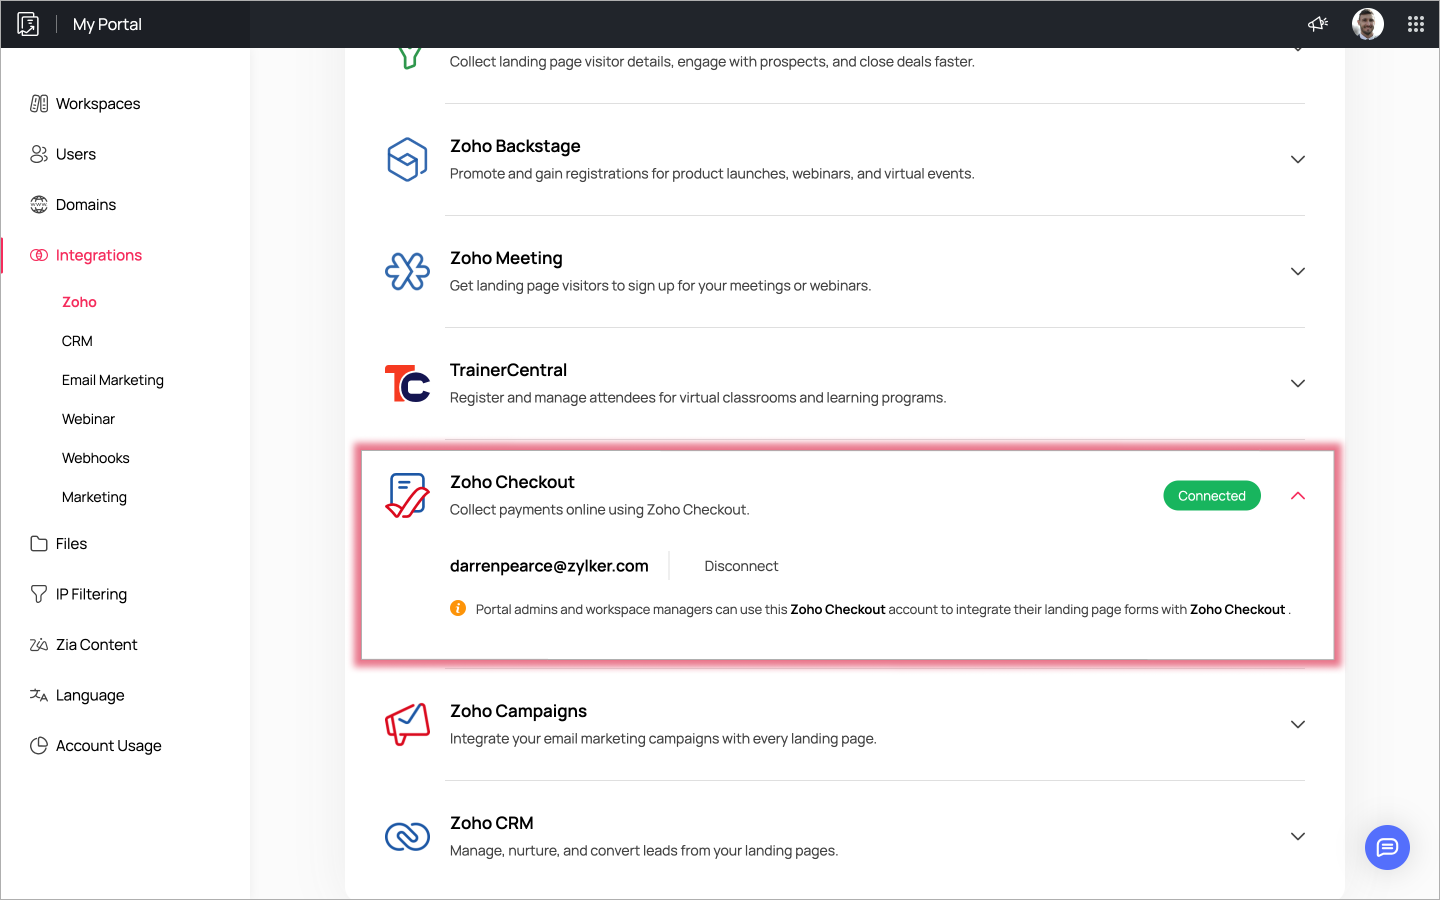Click the Zoho Campaigns heading

(518, 711)
